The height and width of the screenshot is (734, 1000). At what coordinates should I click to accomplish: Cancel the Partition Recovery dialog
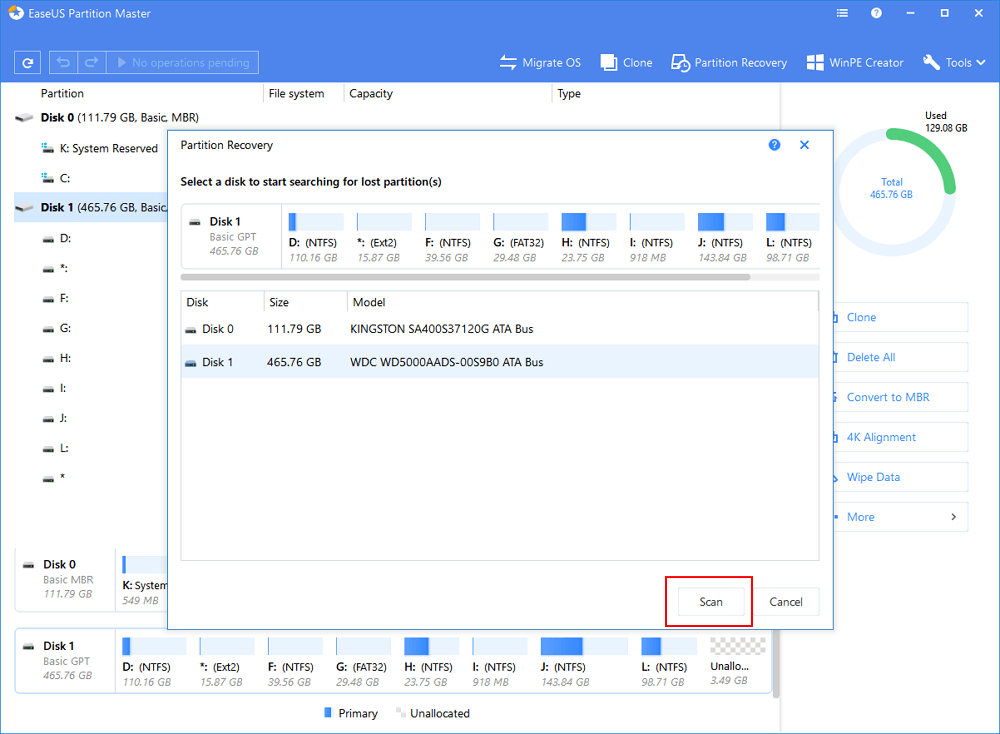(x=786, y=601)
